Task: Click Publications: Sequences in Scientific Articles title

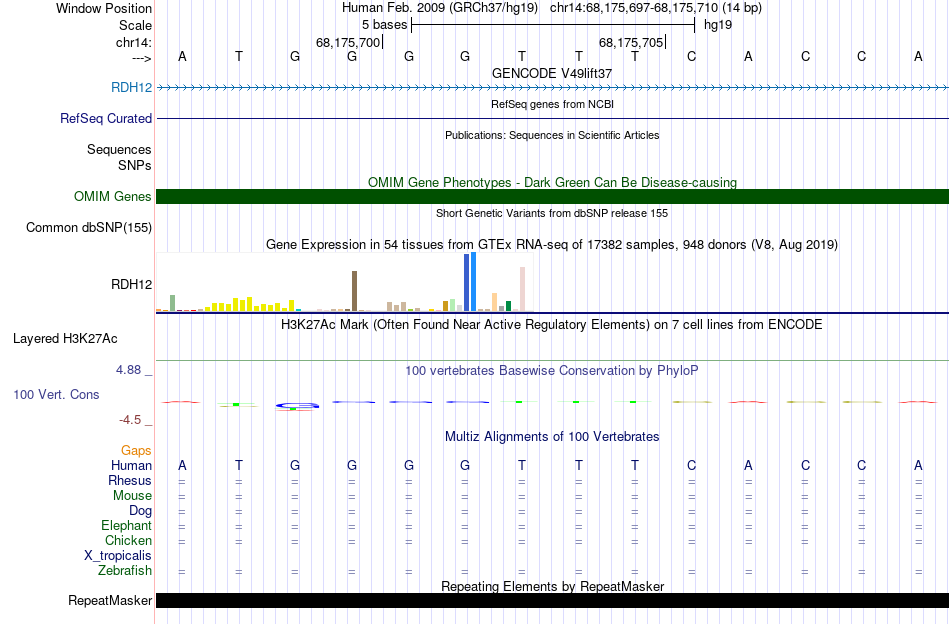Action: [552, 135]
